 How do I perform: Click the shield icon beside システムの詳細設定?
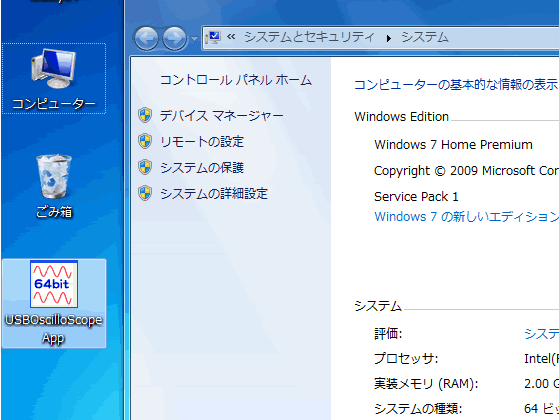pyautogui.click(x=145, y=193)
